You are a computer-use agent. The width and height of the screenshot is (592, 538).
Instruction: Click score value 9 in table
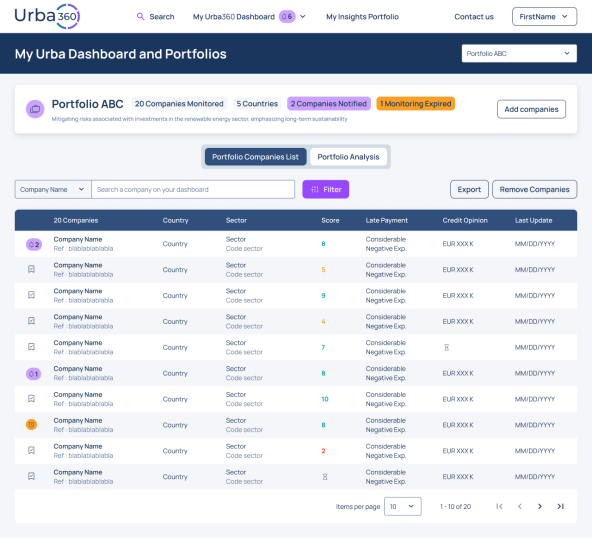[324, 296]
